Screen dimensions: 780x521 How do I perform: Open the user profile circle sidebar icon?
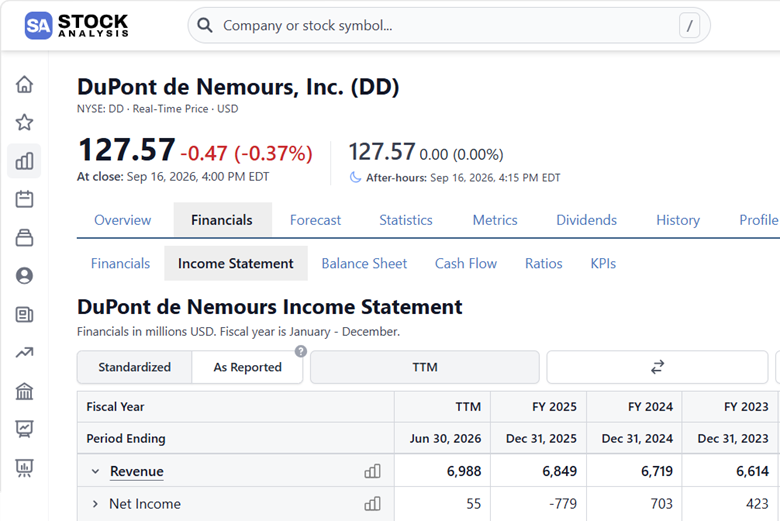point(24,276)
